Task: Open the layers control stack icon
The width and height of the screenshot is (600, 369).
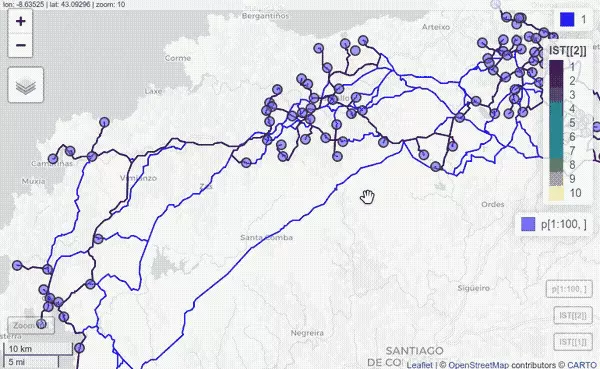Action: [26, 85]
